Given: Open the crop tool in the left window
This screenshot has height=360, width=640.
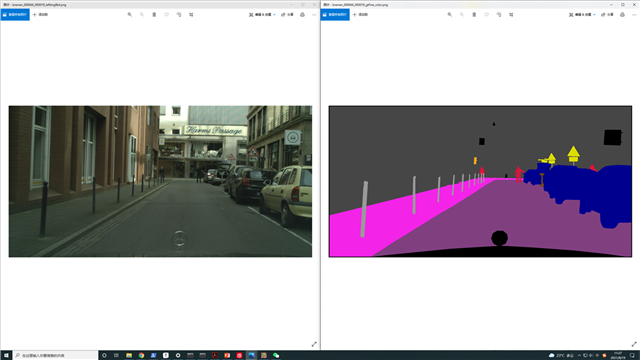Looking at the screenshot, I should coord(191,15).
